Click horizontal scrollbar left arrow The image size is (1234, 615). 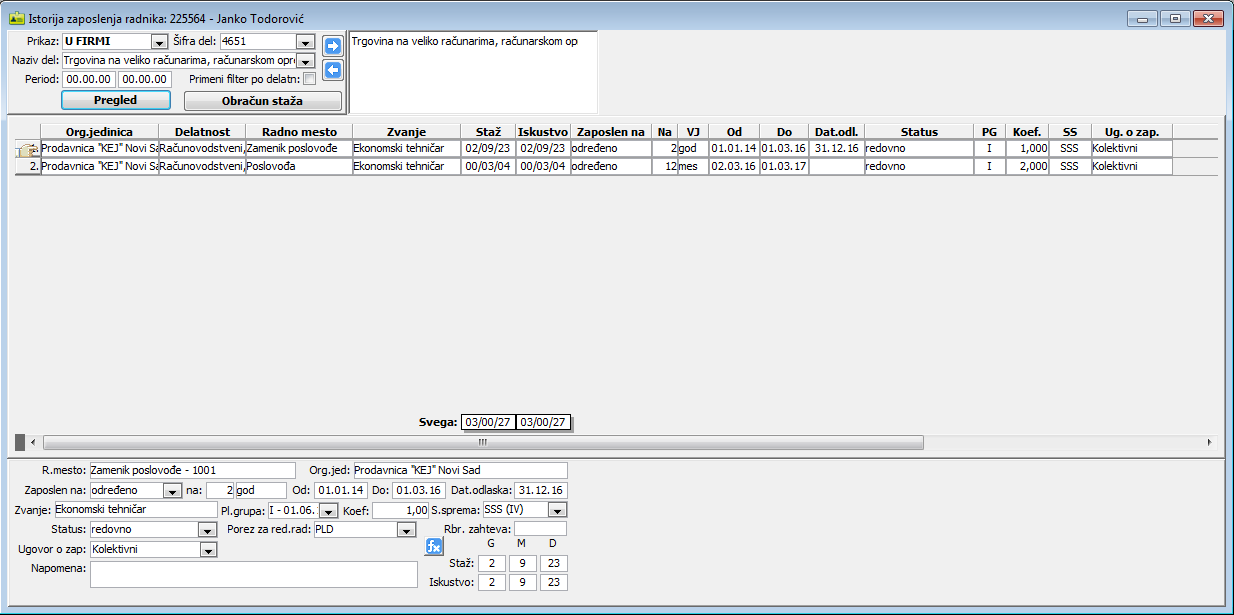(33, 442)
